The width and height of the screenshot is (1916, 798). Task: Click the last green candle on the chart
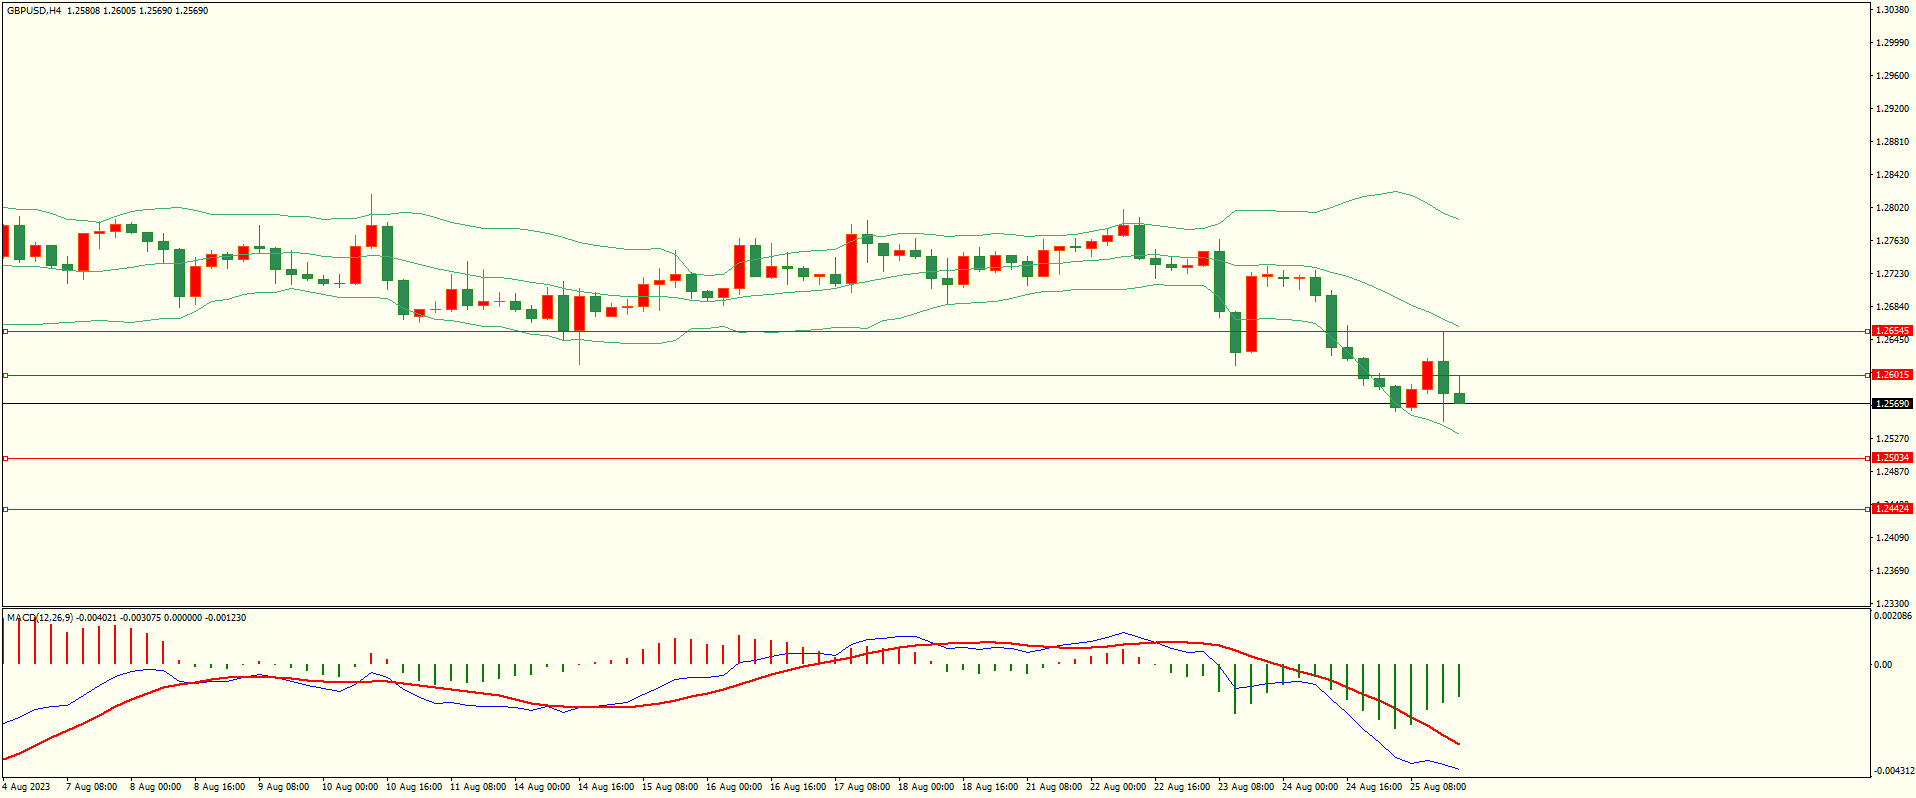coord(1459,398)
